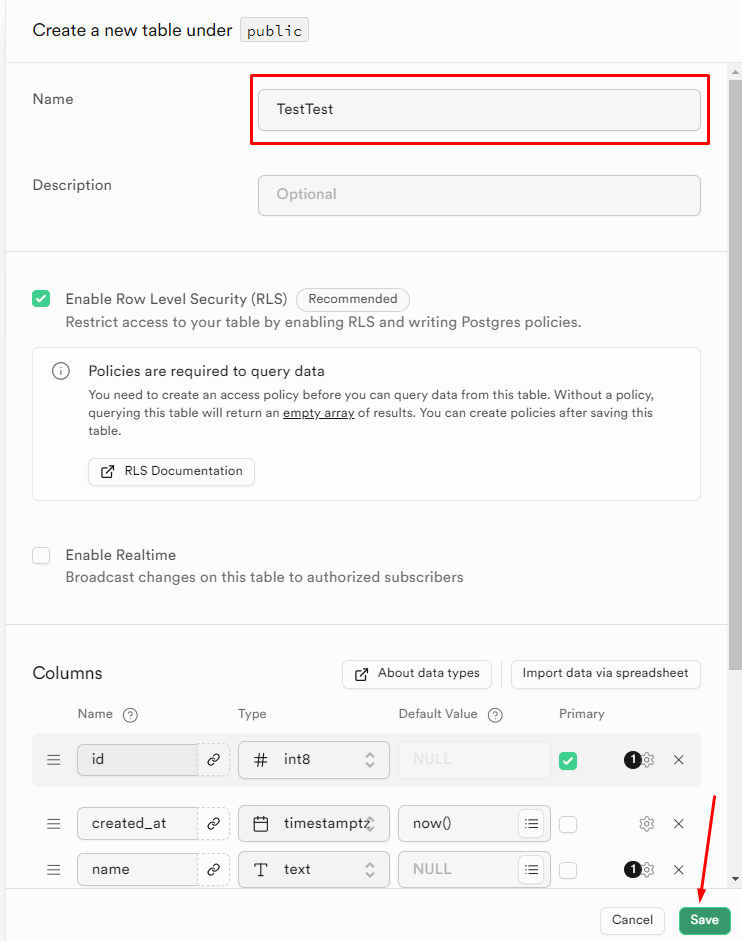Mark created_at as a Primary column
The height and width of the screenshot is (941, 742).
[568, 823]
